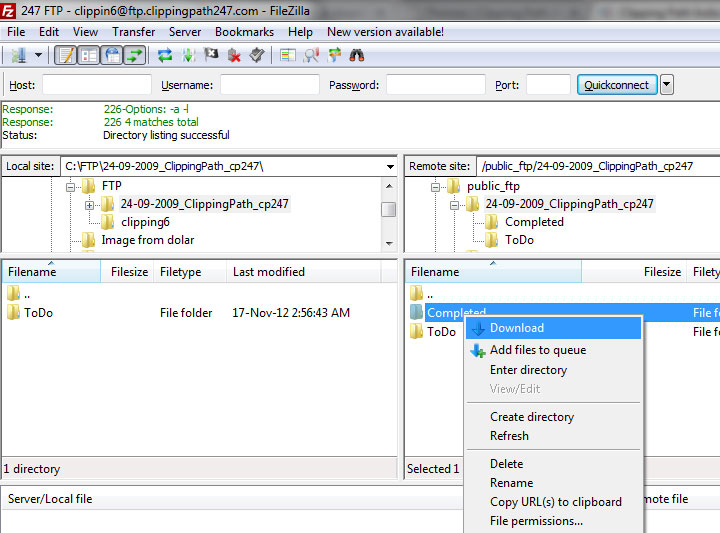Select ToDo folder in local file list

(38, 313)
